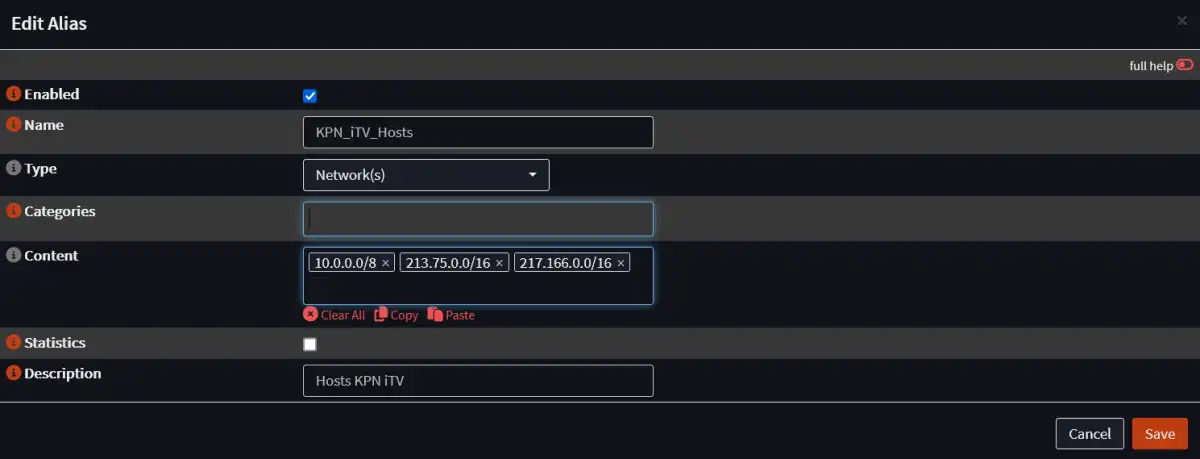Click the info icon beside Categories
This screenshot has width=1200, height=459.
pos(14,212)
